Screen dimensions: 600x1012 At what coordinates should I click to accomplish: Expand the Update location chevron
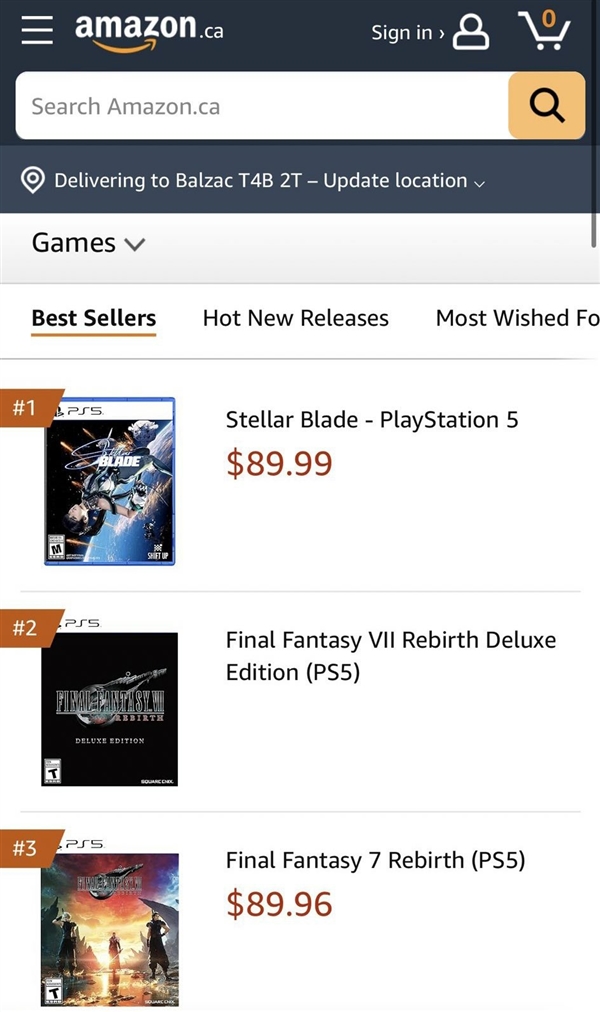point(480,183)
